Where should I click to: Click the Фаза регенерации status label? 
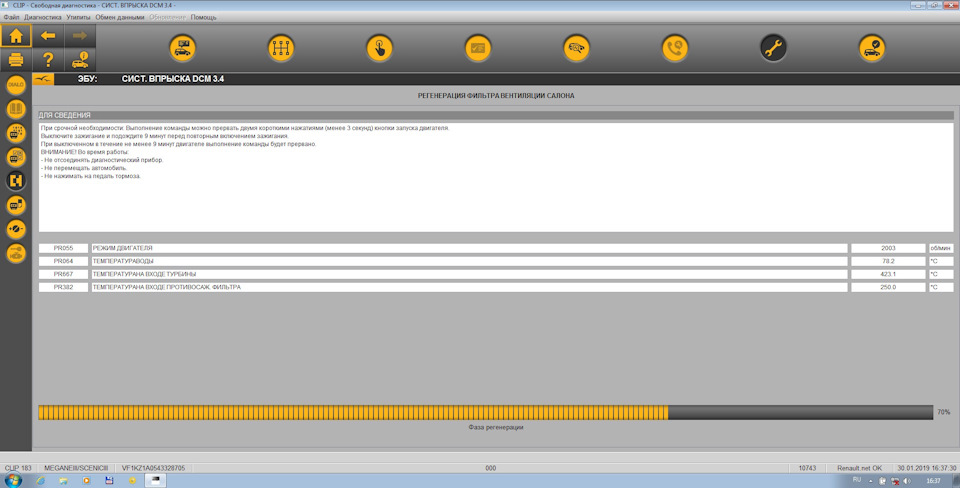click(x=496, y=427)
